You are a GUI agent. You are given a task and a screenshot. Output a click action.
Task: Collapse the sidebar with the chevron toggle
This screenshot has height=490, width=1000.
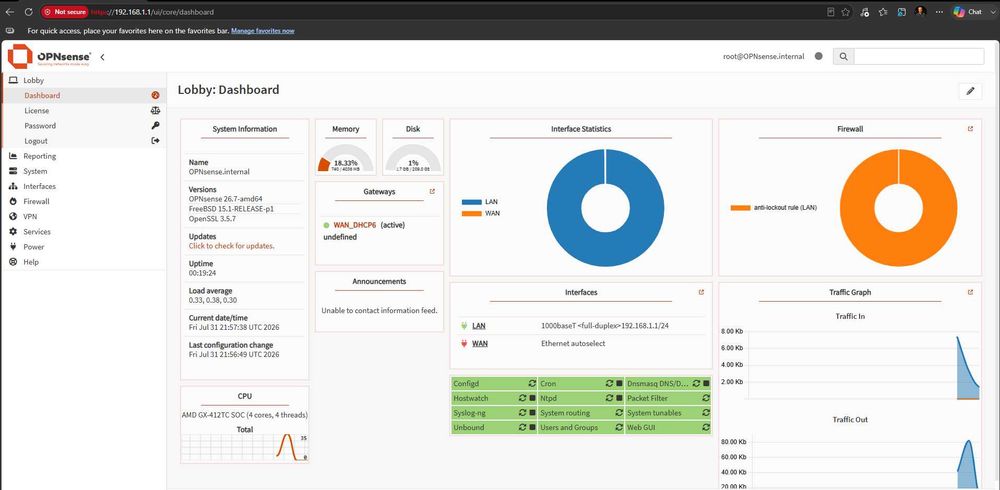[x=102, y=57]
